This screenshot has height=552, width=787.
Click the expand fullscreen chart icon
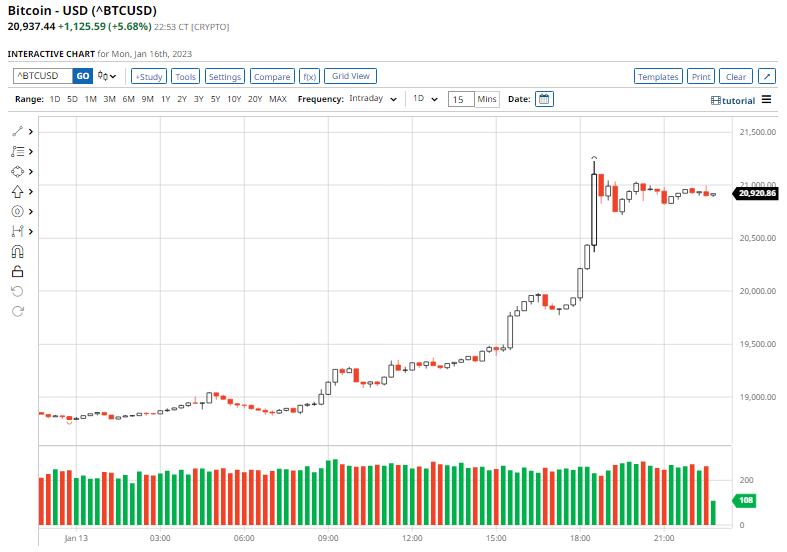click(767, 76)
